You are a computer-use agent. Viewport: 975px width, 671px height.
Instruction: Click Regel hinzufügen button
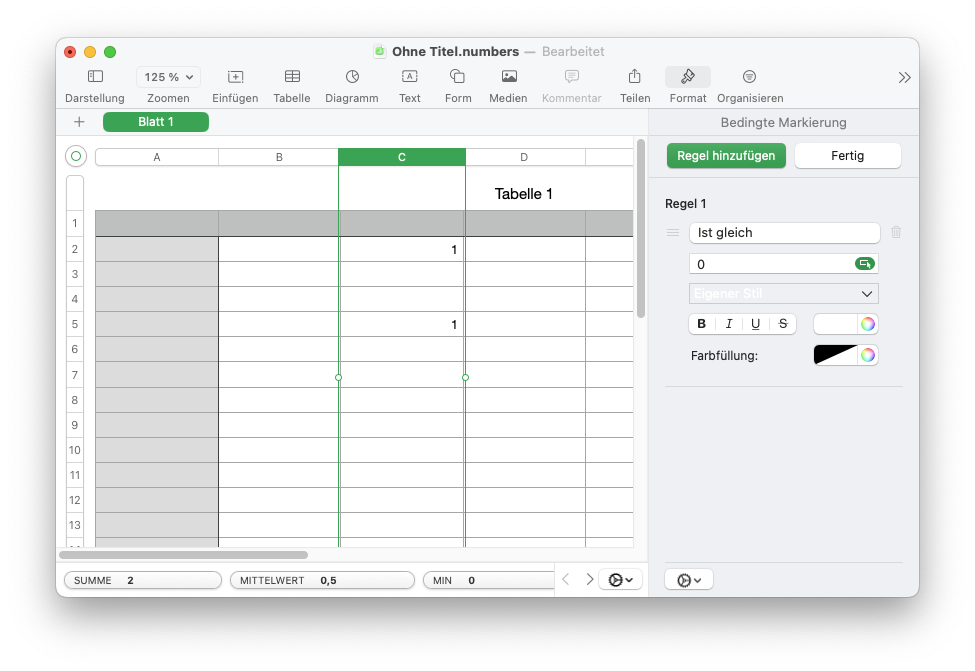pyautogui.click(x=726, y=155)
